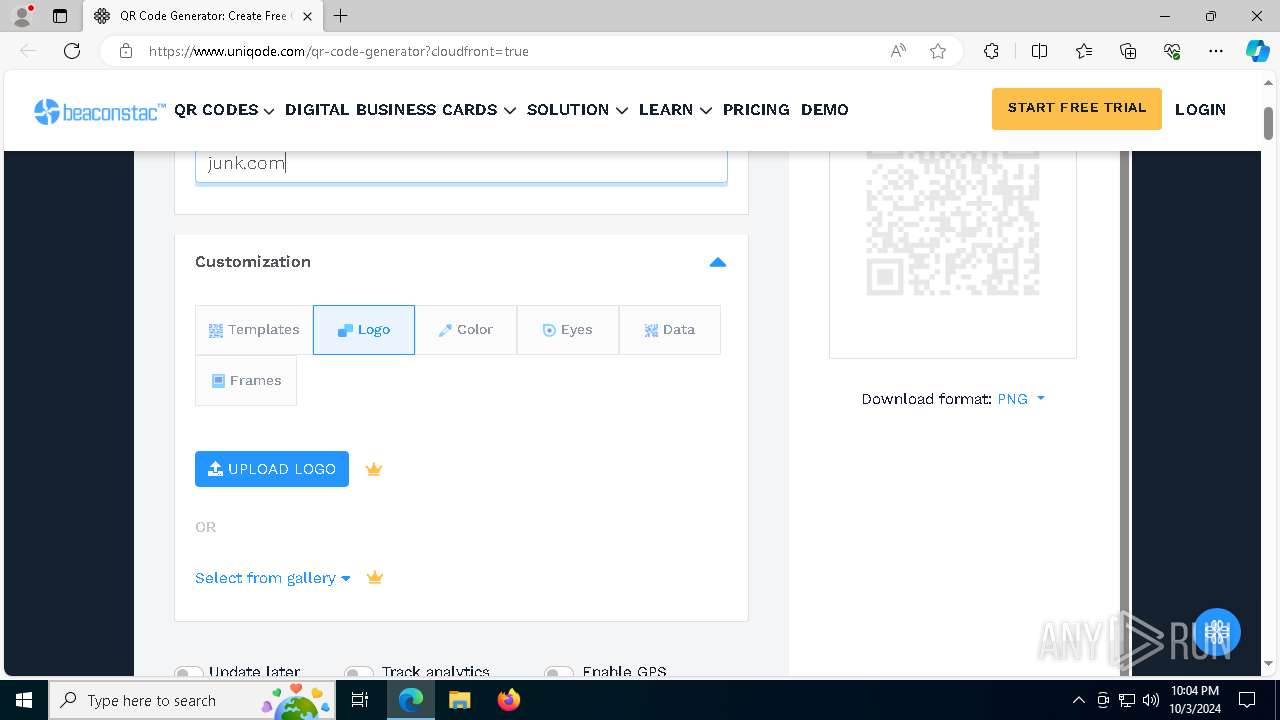This screenshot has width=1280, height=720.
Task: Expand QR CODES menu
Action: (x=224, y=110)
